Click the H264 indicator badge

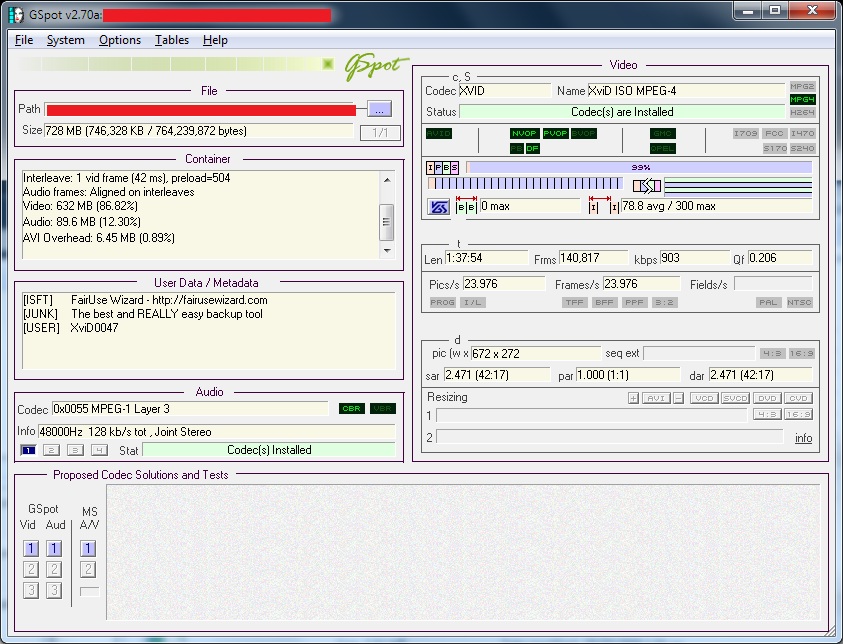tap(802, 112)
